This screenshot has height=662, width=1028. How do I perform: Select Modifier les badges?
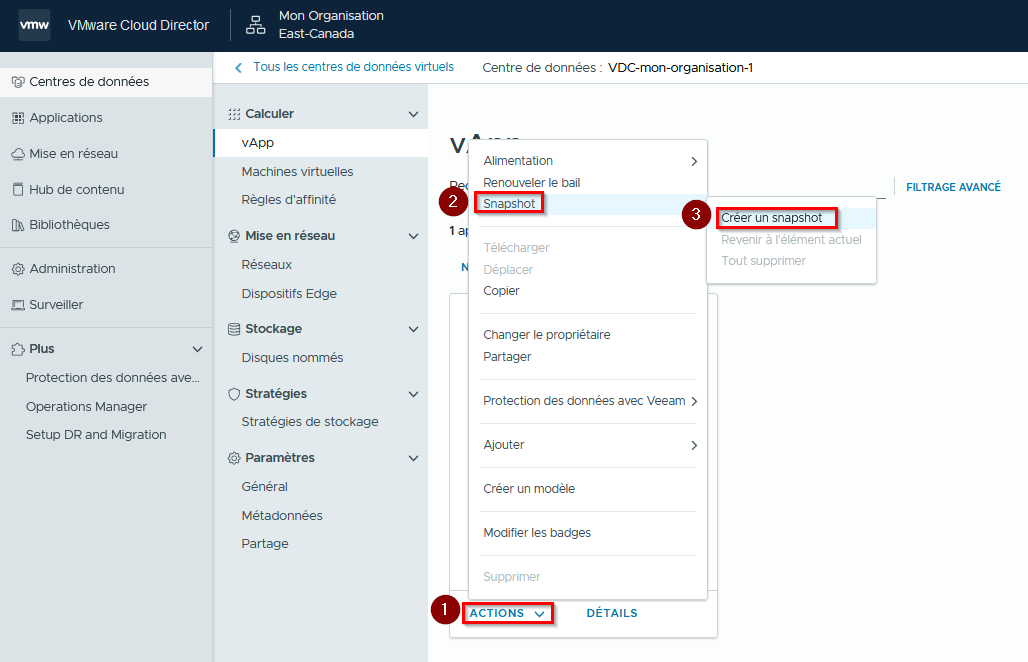click(x=537, y=533)
